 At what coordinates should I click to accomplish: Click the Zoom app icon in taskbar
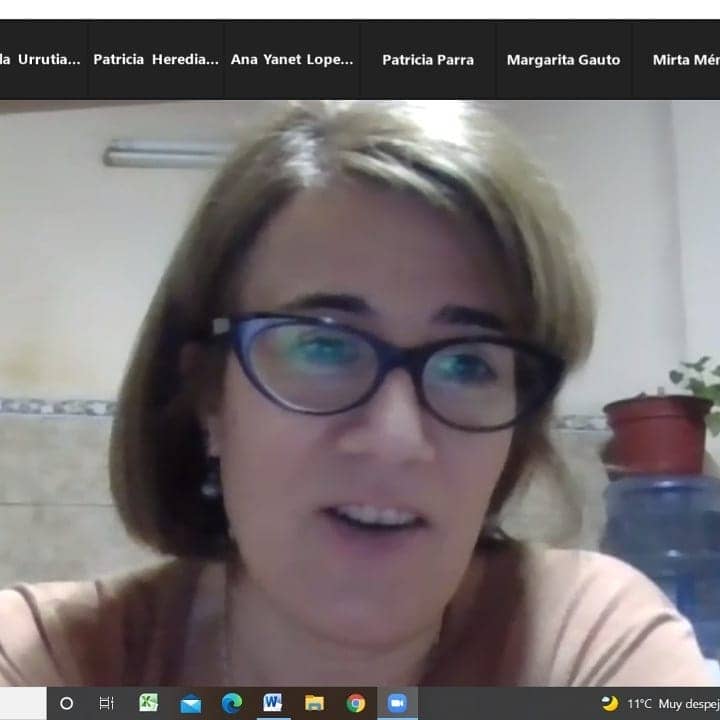click(x=397, y=703)
